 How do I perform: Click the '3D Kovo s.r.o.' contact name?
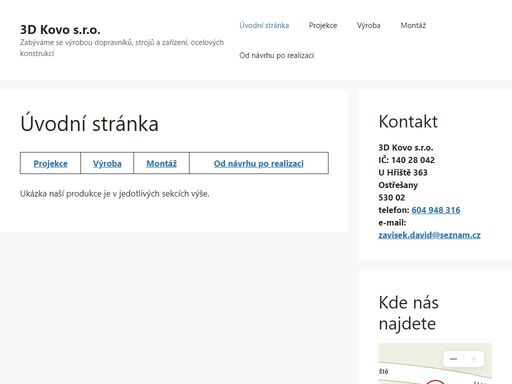click(x=406, y=147)
